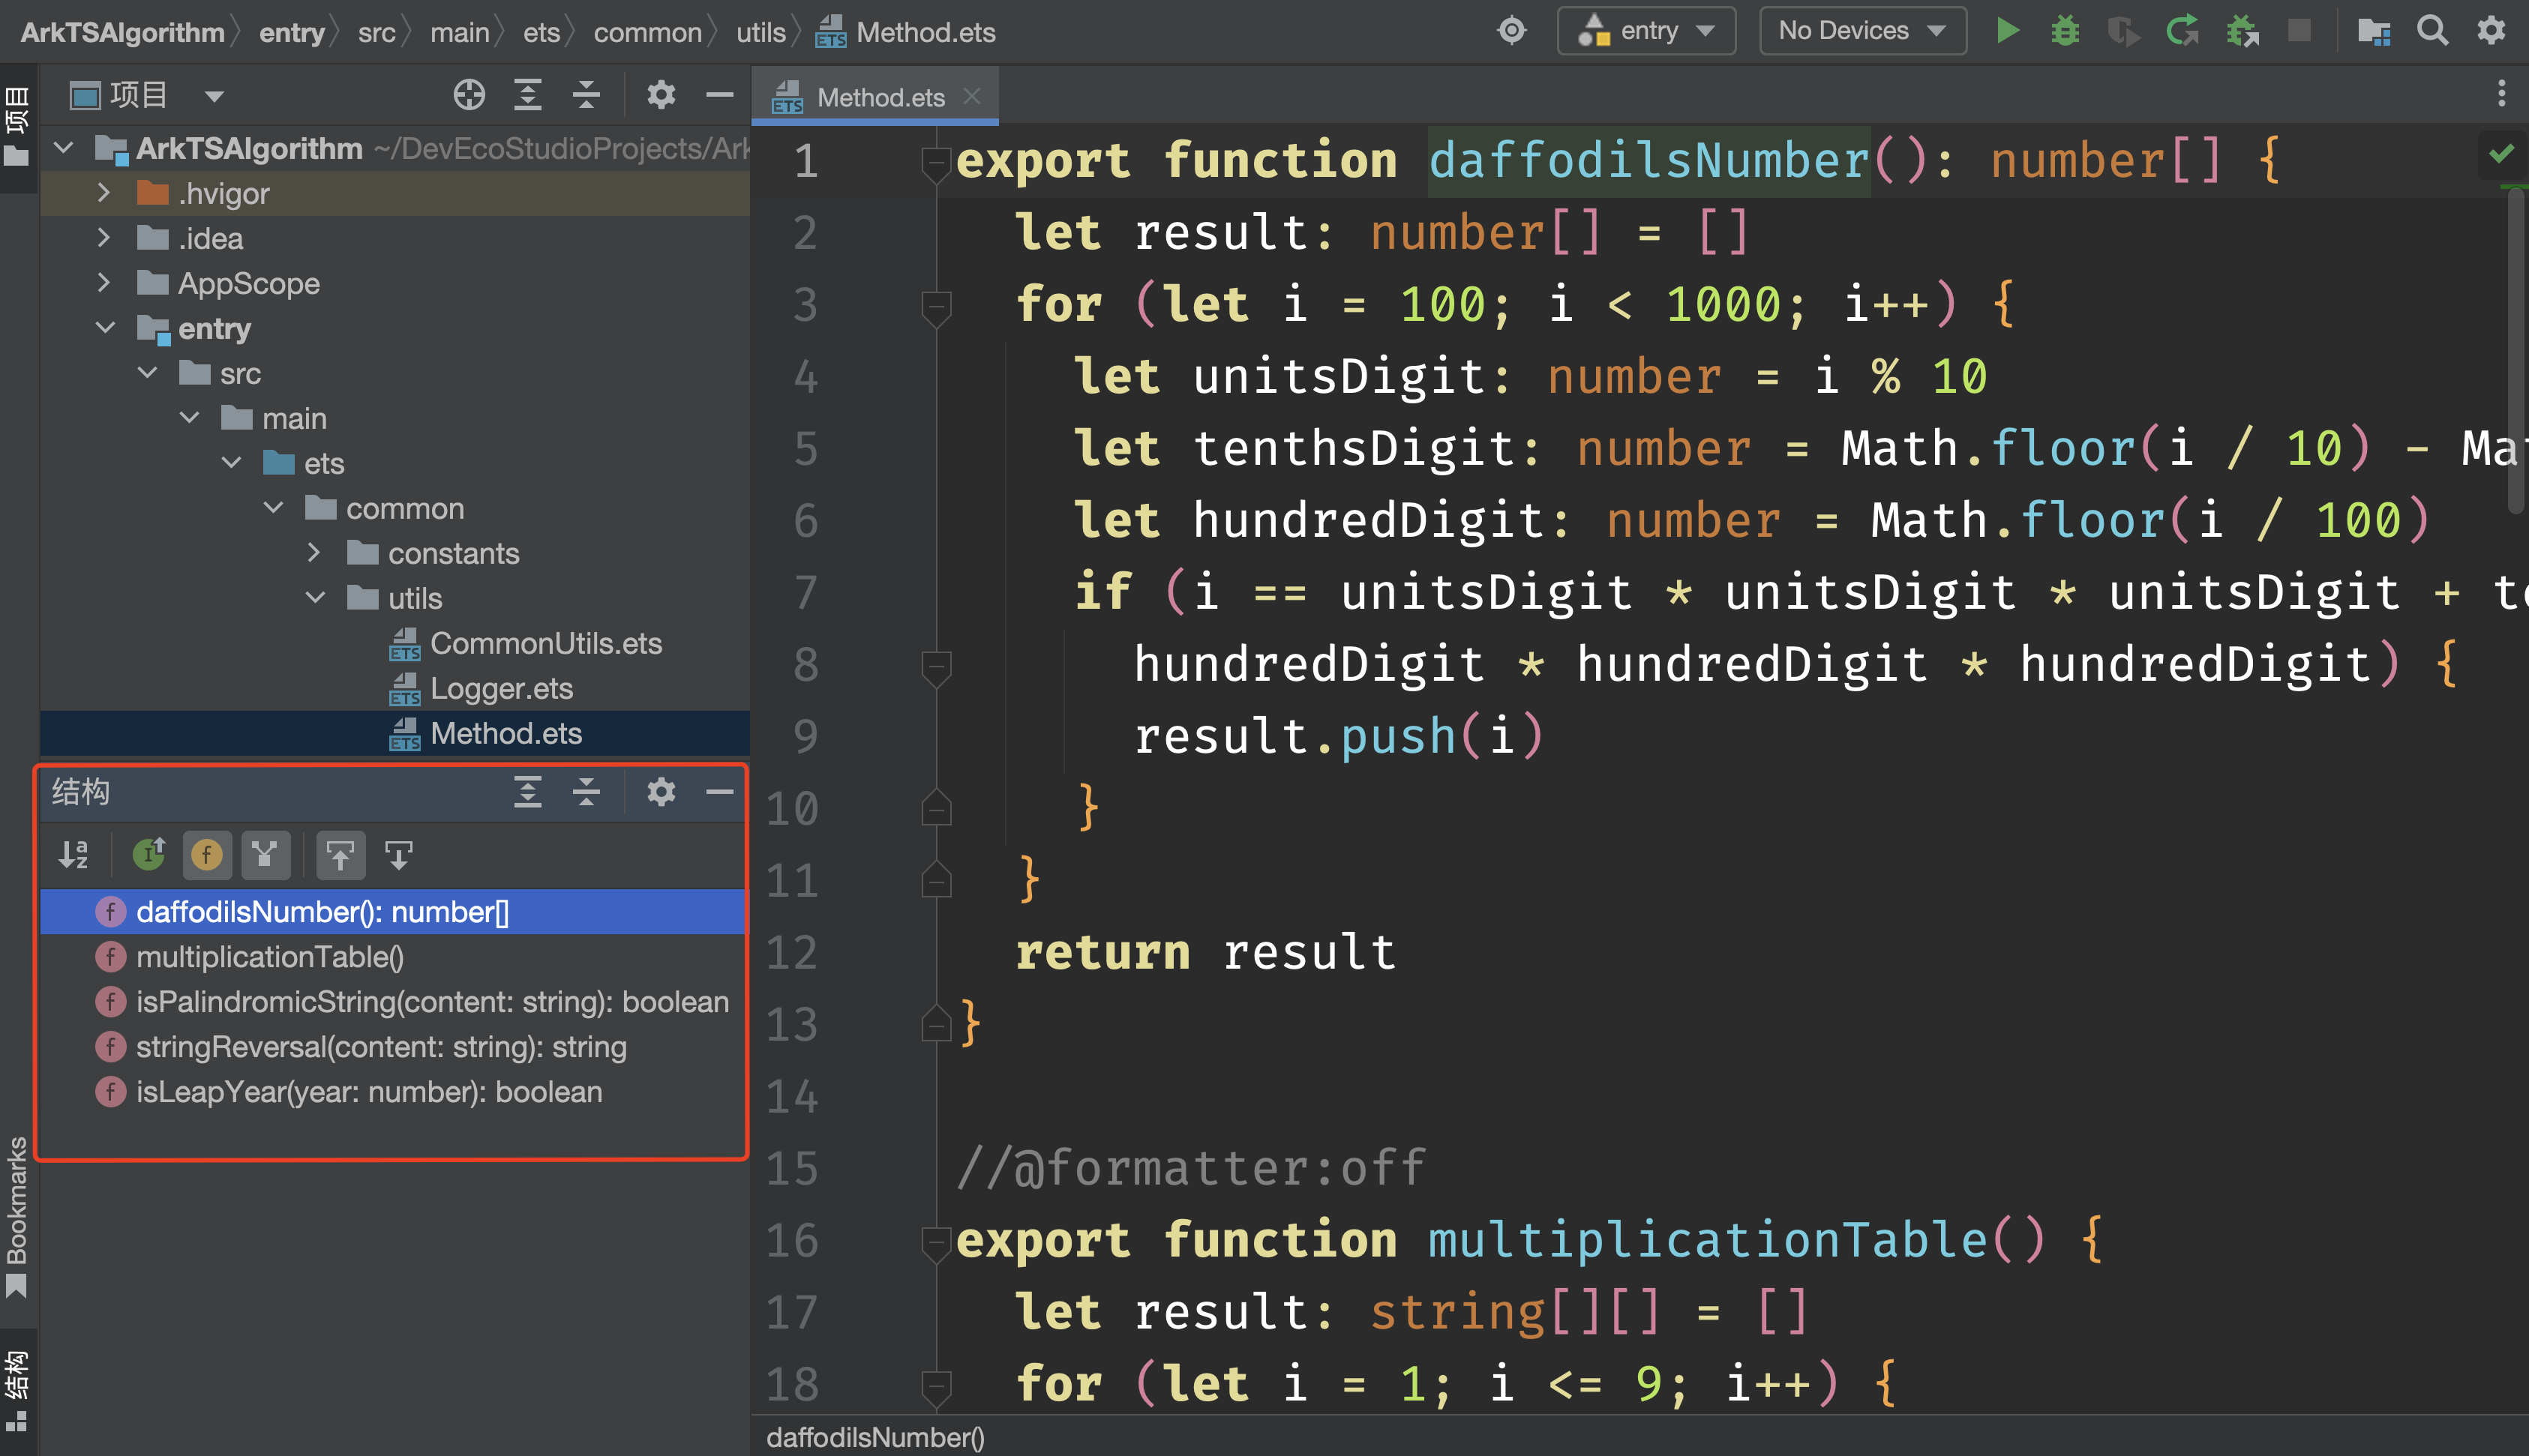
Task: Click the Debug bug icon
Action: (x=2064, y=31)
